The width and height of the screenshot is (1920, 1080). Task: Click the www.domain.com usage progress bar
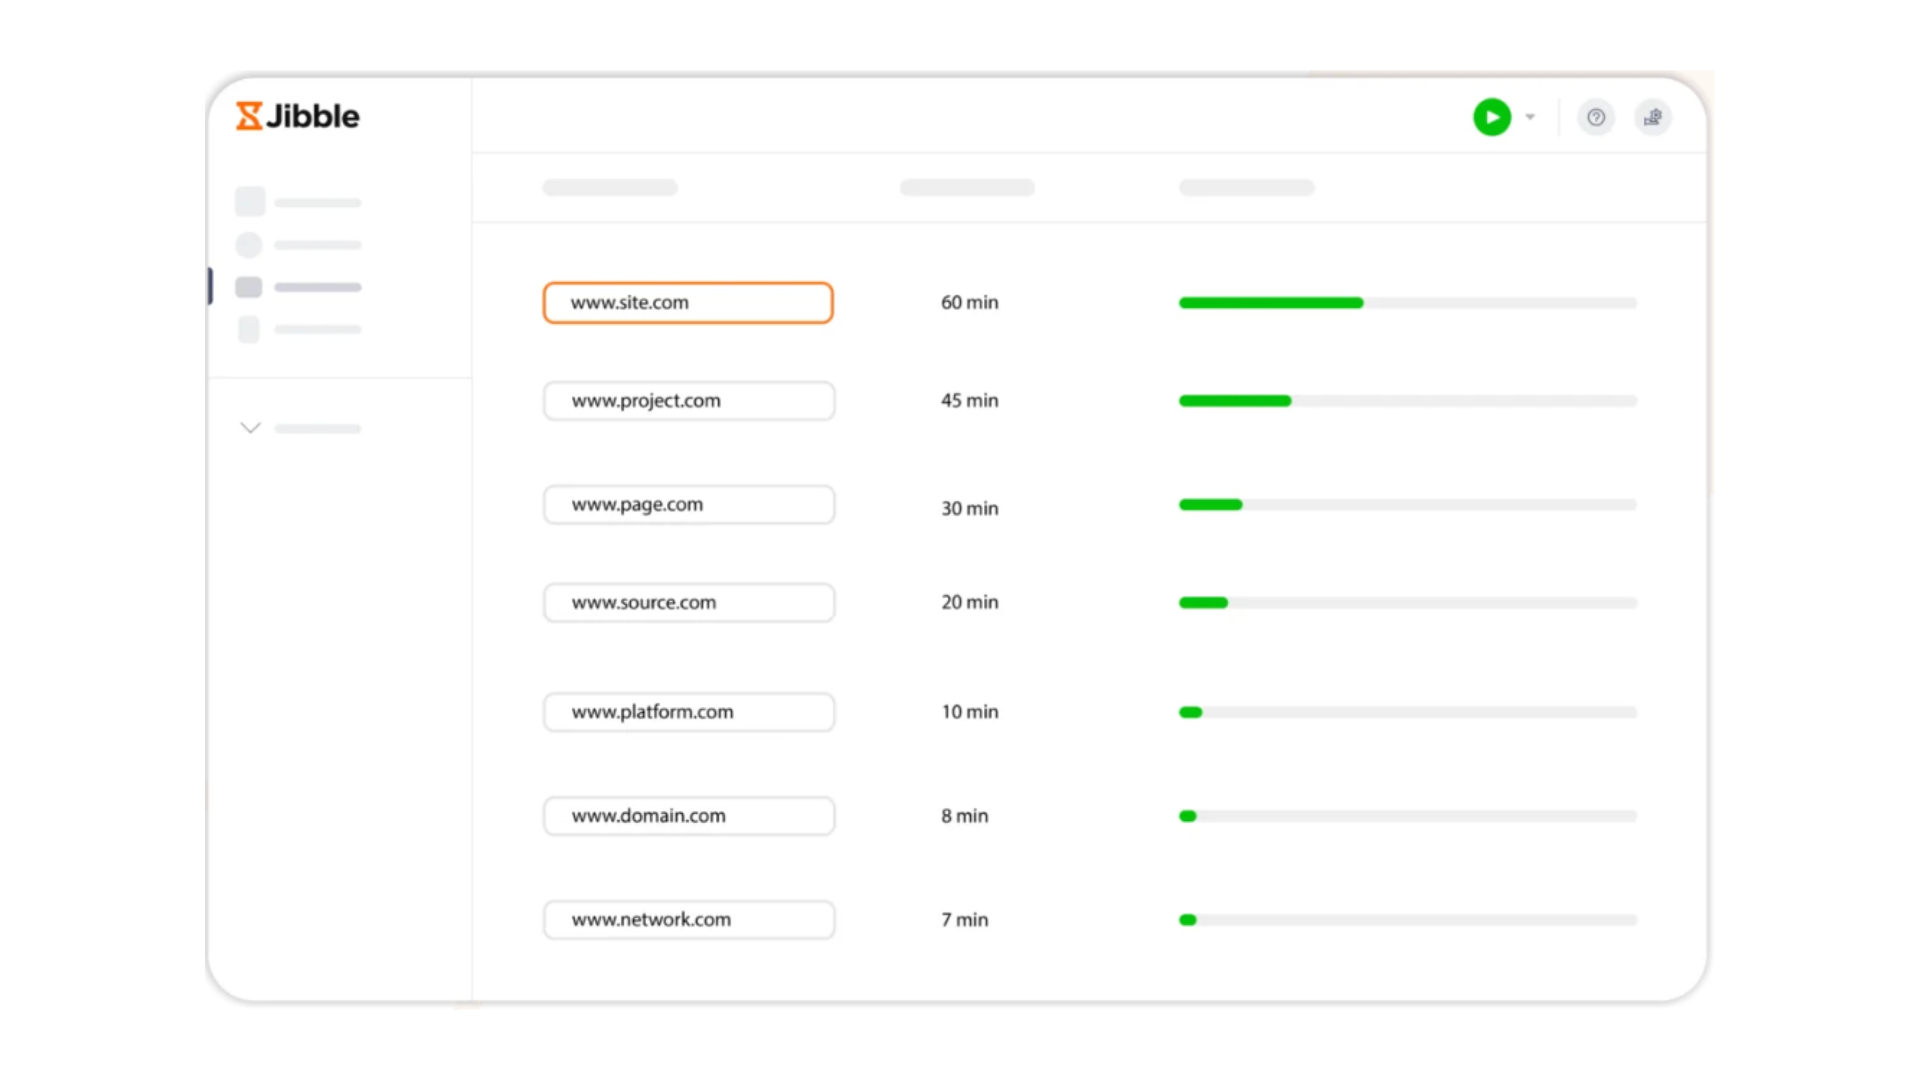[1408, 816]
